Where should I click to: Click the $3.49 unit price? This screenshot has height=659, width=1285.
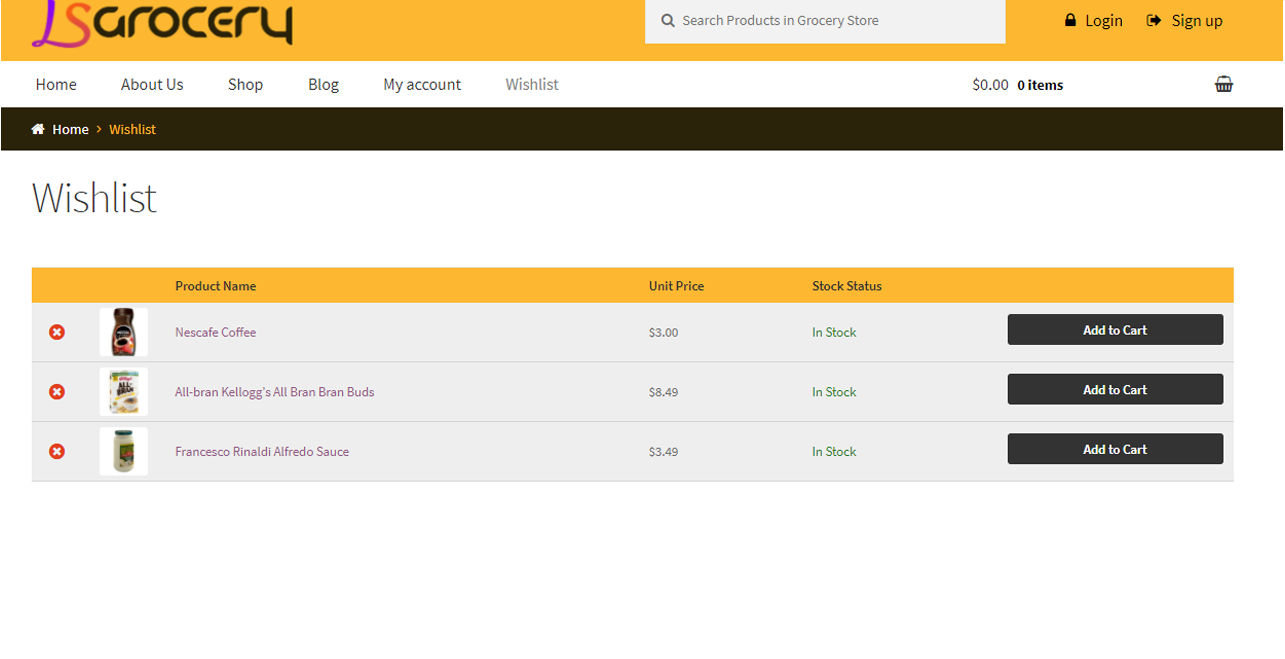pos(663,452)
